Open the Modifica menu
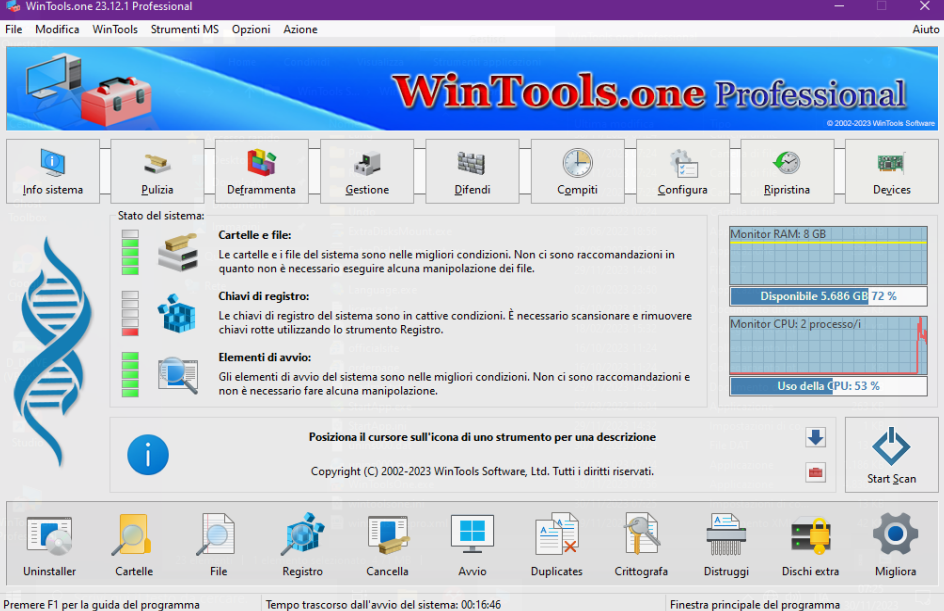This screenshot has height=611, width=944. tap(57, 29)
